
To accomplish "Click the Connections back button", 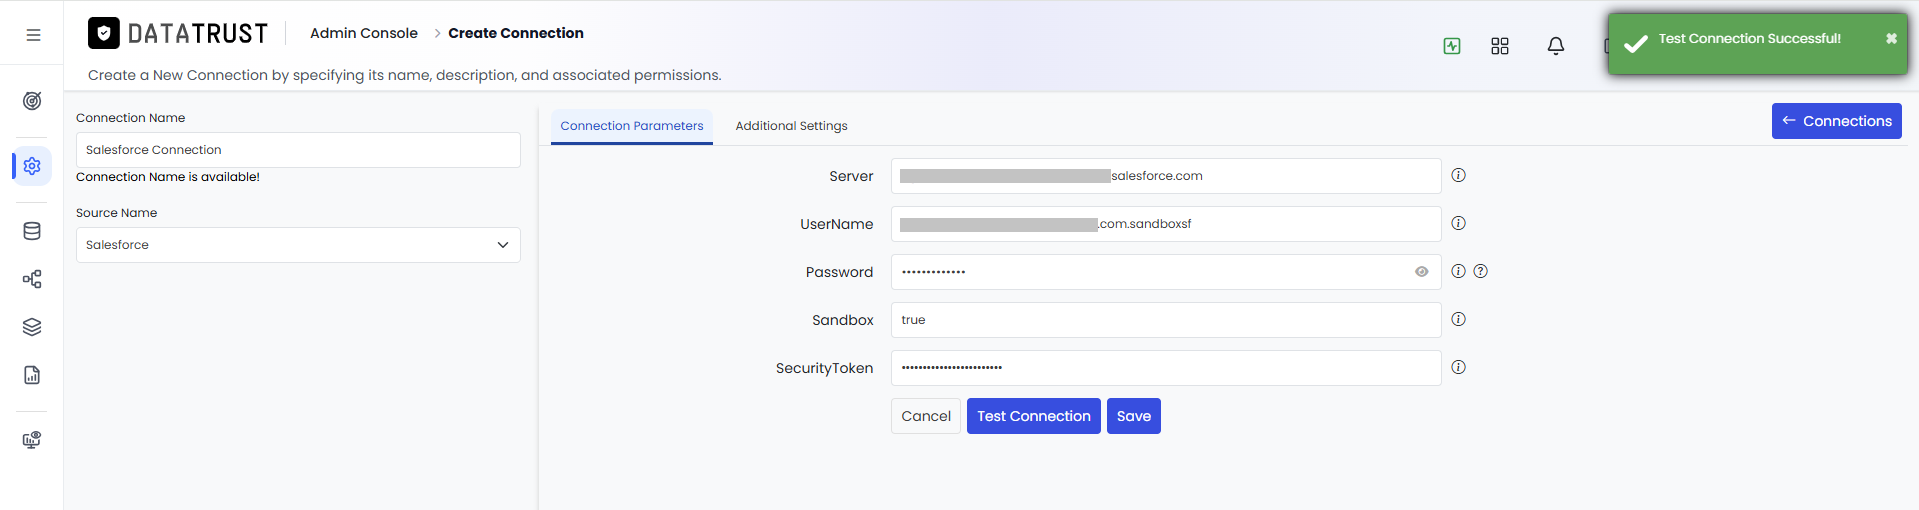I will point(1836,121).
